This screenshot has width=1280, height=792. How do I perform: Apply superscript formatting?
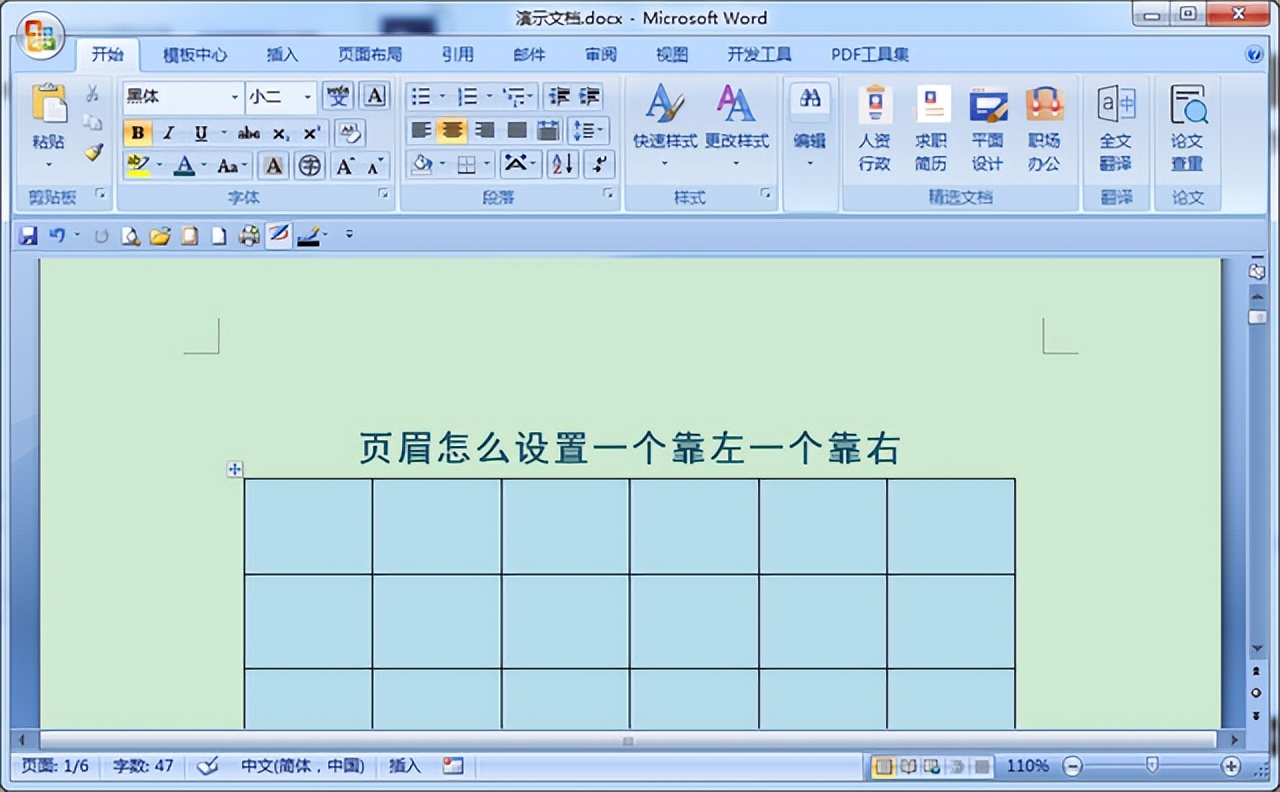(x=312, y=132)
